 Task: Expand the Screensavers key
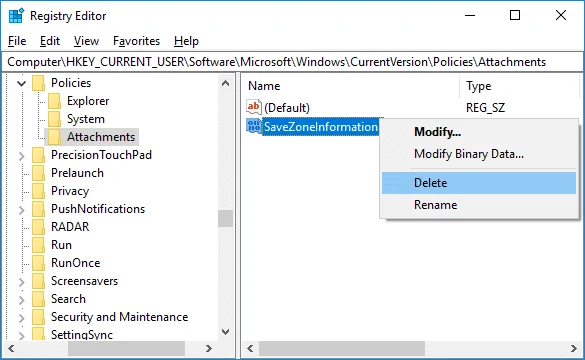(x=22, y=282)
